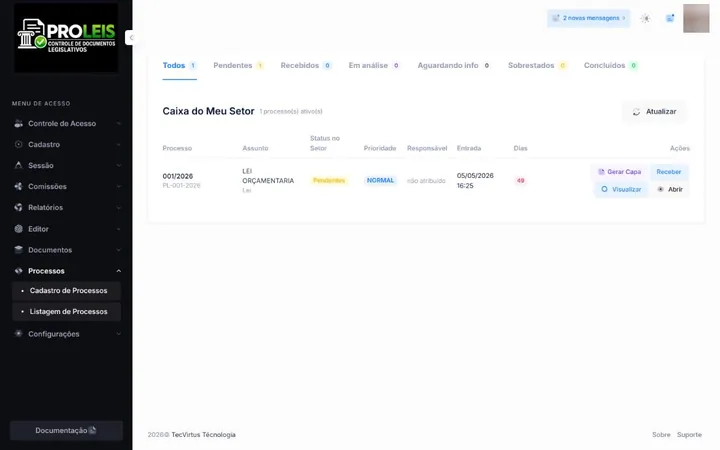The image size is (720, 450).
Task: Click the Editor icon in sidebar
Action: pyautogui.click(x=18, y=229)
